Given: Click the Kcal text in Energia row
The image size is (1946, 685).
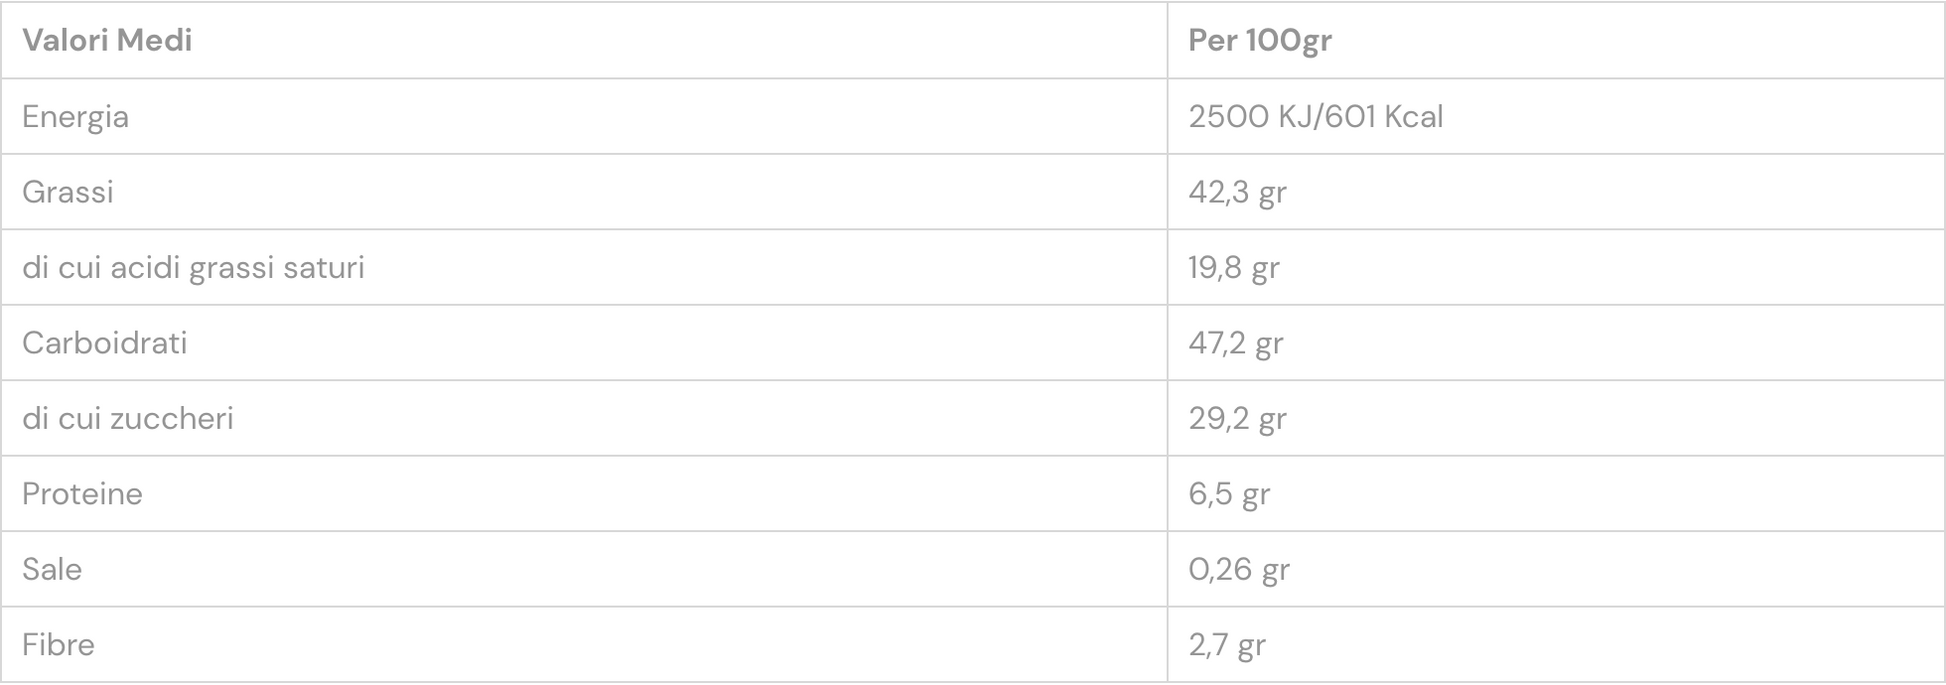Looking at the screenshot, I should point(1413,117).
